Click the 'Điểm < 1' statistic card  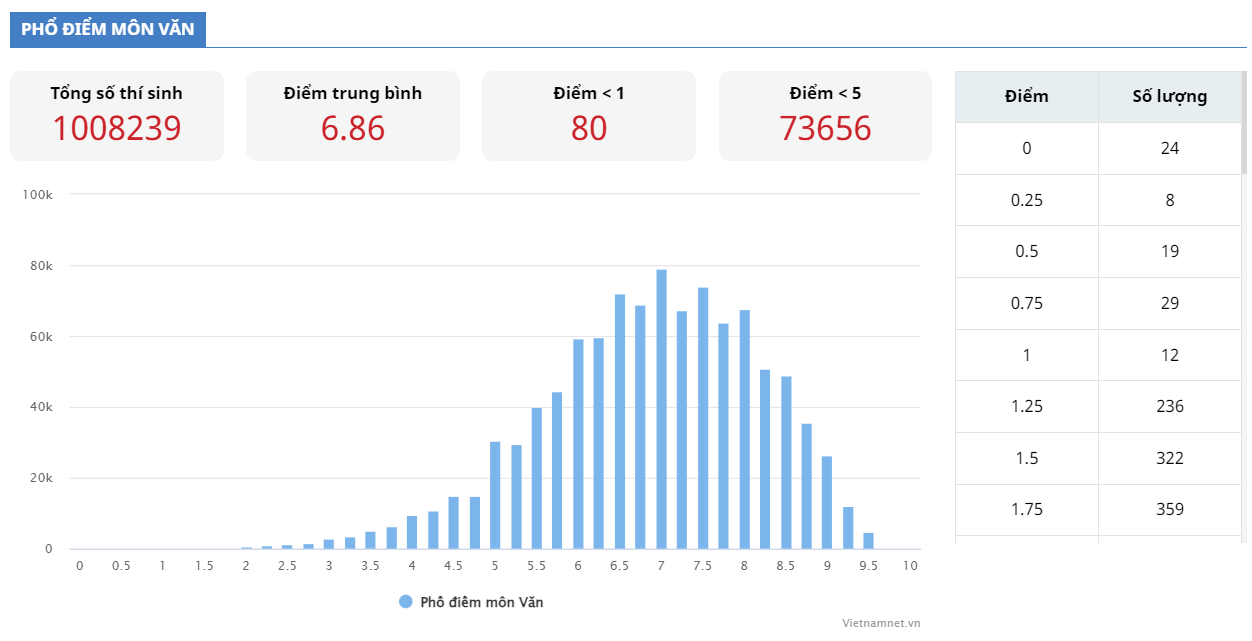pos(589,116)
